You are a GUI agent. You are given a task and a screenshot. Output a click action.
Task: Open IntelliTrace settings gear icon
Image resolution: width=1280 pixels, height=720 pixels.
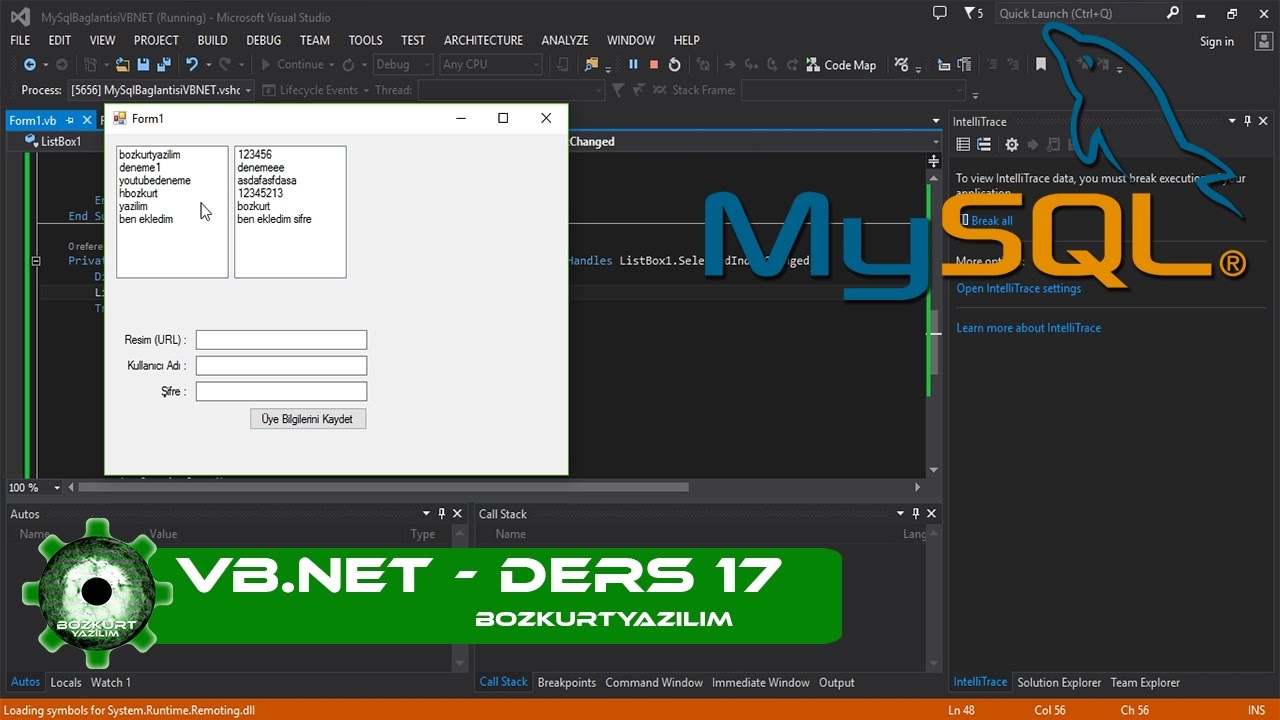coord(1012,145)
